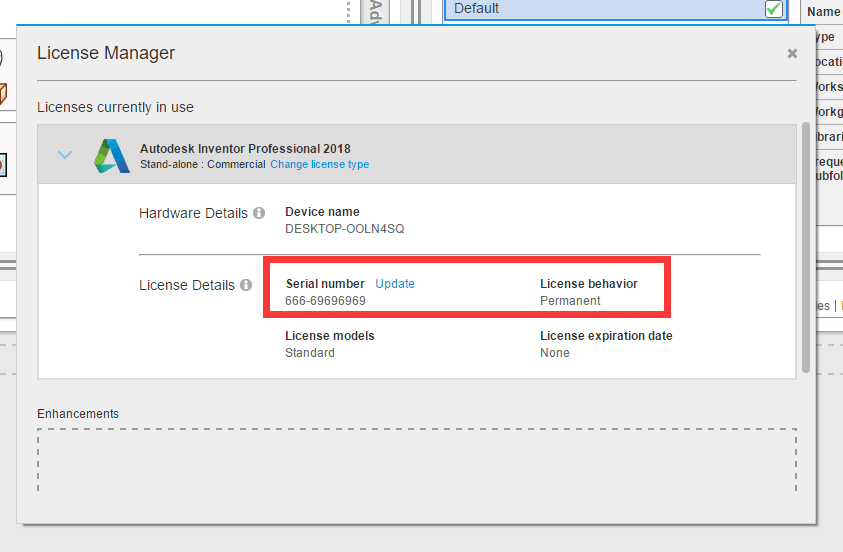Open the Change license type link

[x=319, y=164]
